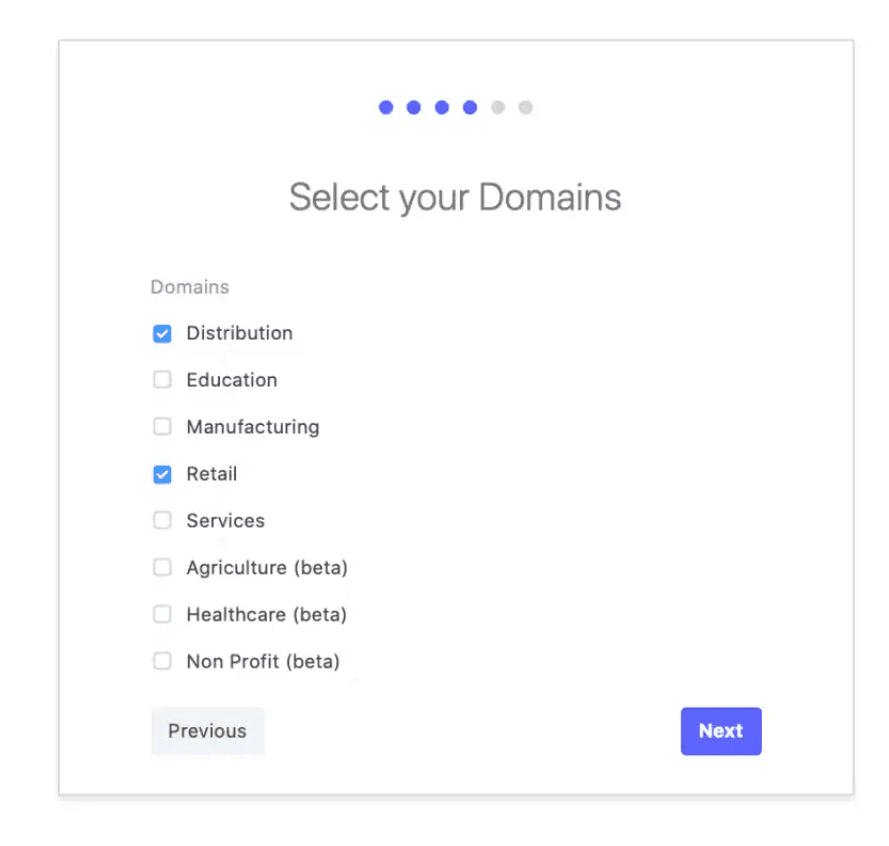The height and width of the screenshot is (846, 889).
Task: Click the "Services" label text
Action: [x=225, y=521]
